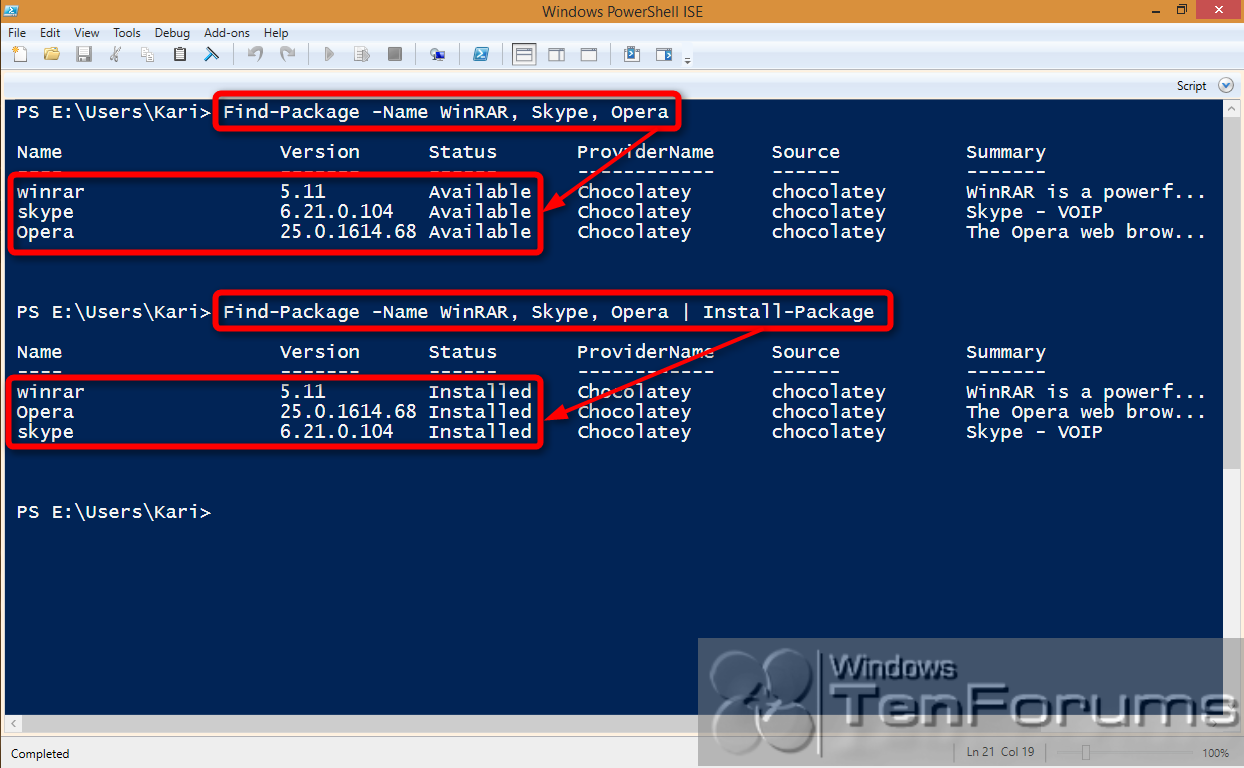This screenshot has height=768, width=1244.
Task: Show the Command Add-on pane icon
Action: click(664, 54)
